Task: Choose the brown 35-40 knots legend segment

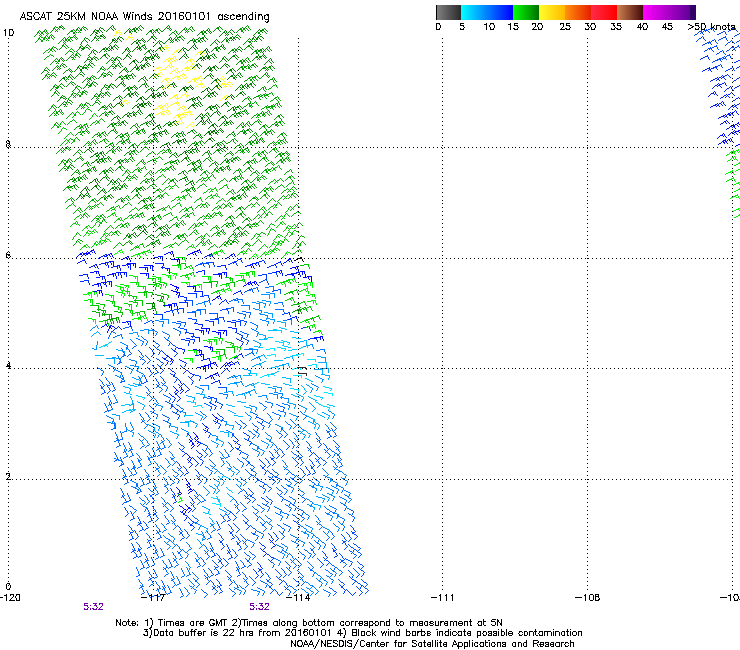Action: point(630,12)
